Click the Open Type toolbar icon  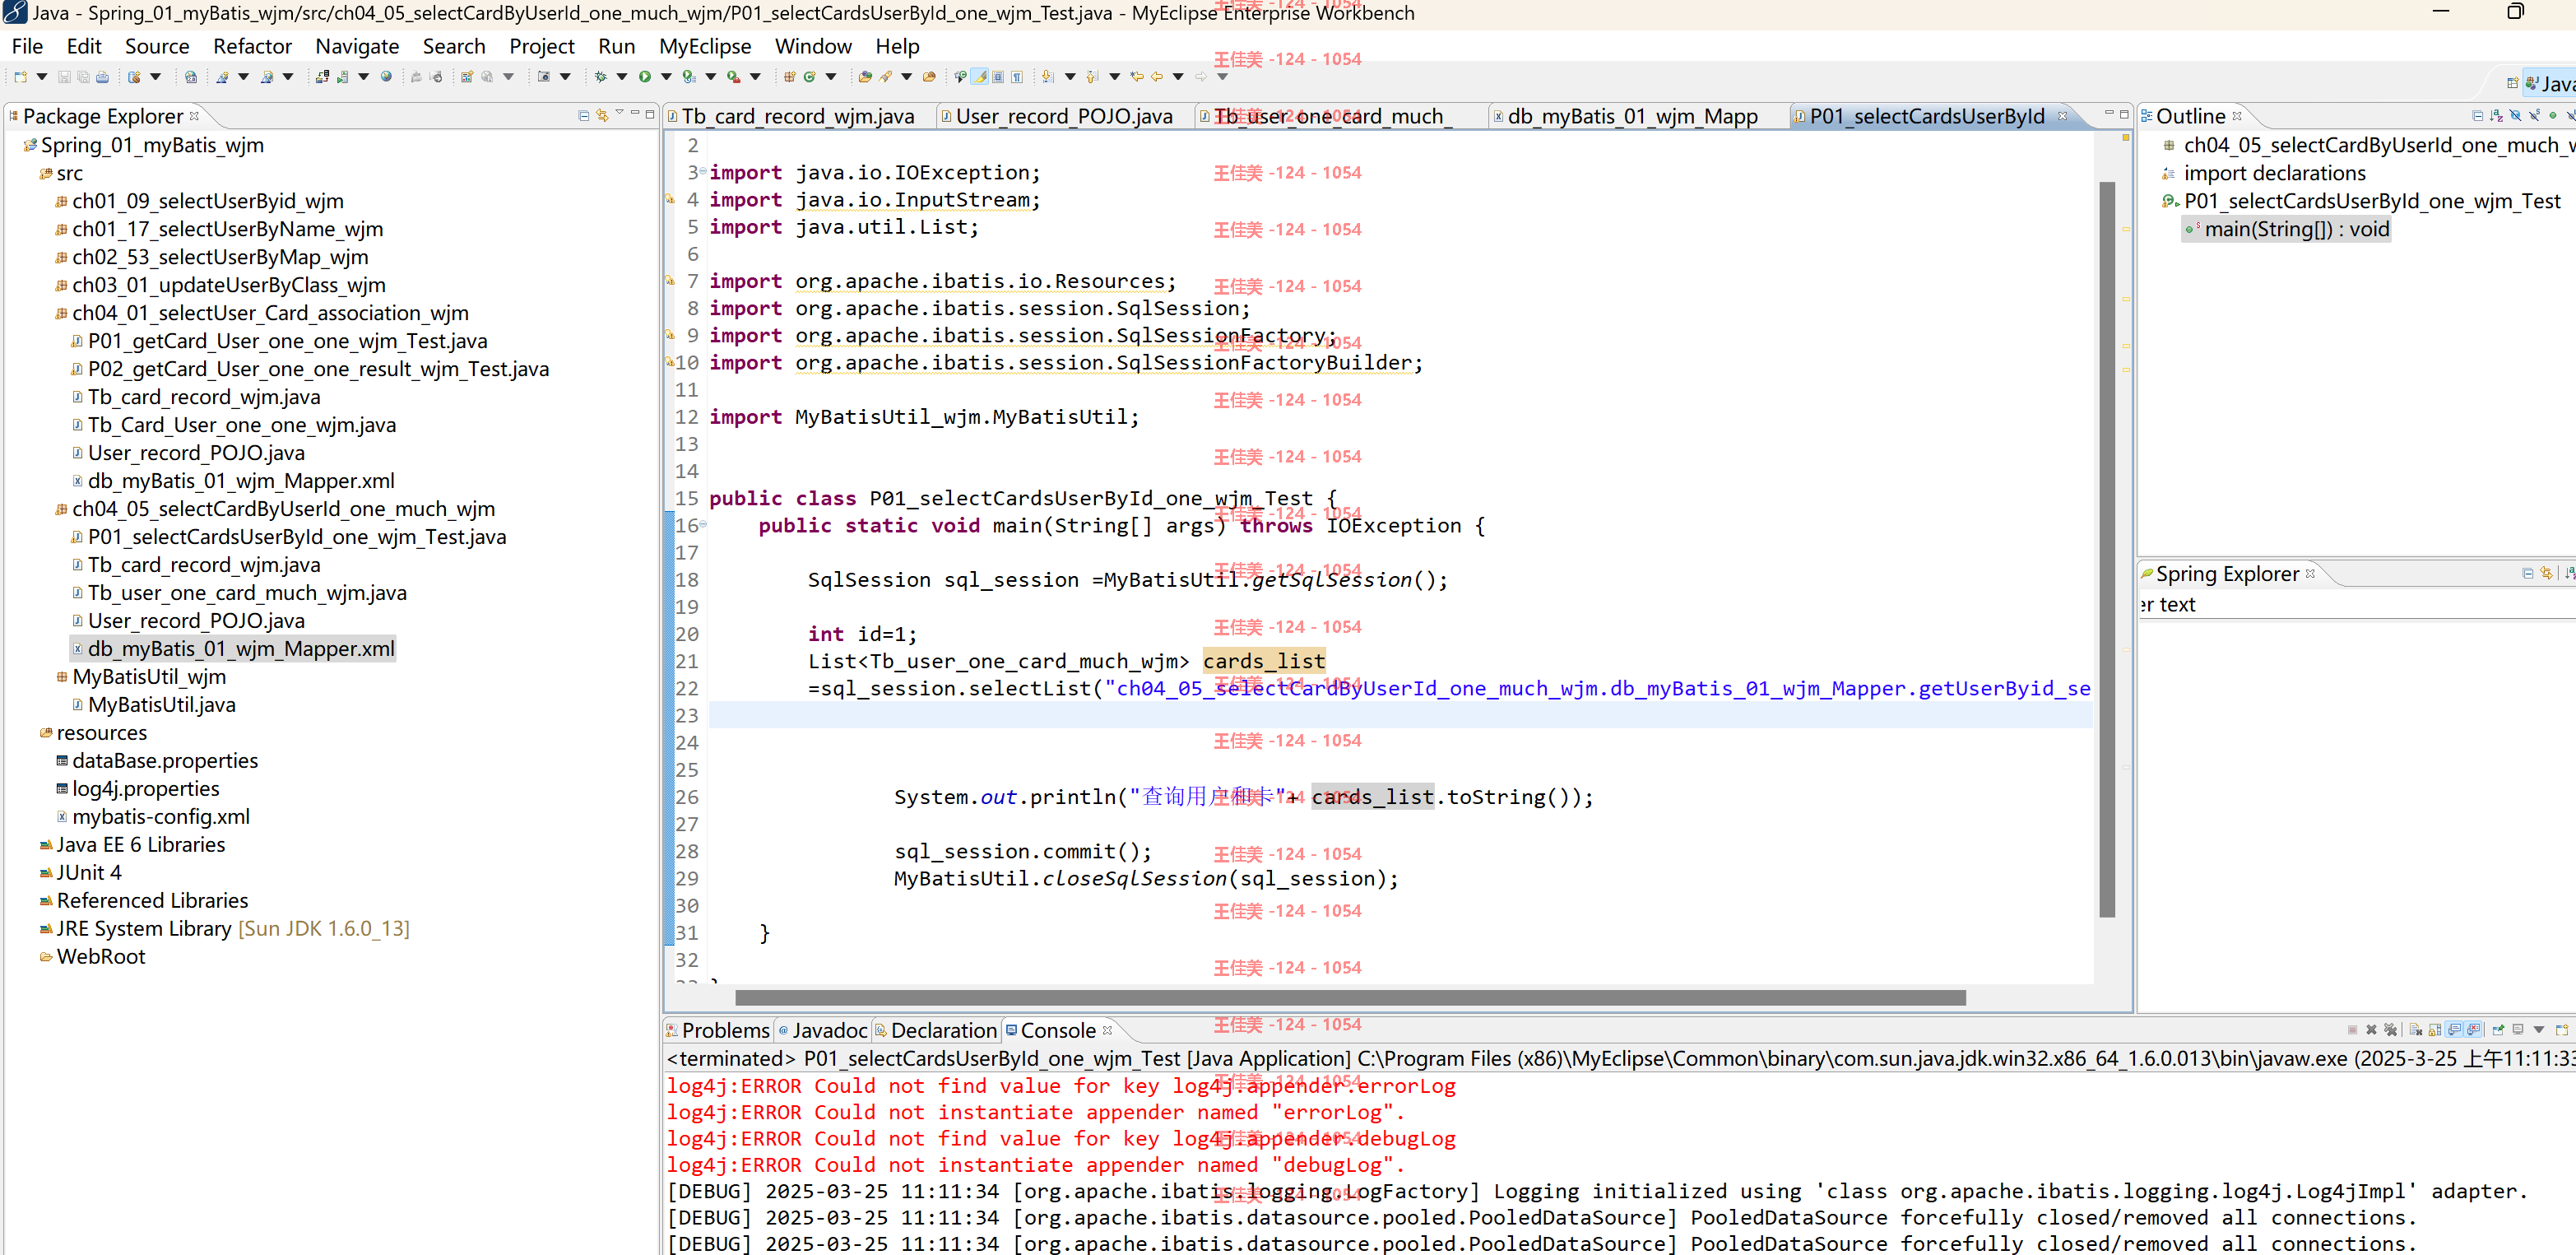pyautogui.click(x=865, y=77)
